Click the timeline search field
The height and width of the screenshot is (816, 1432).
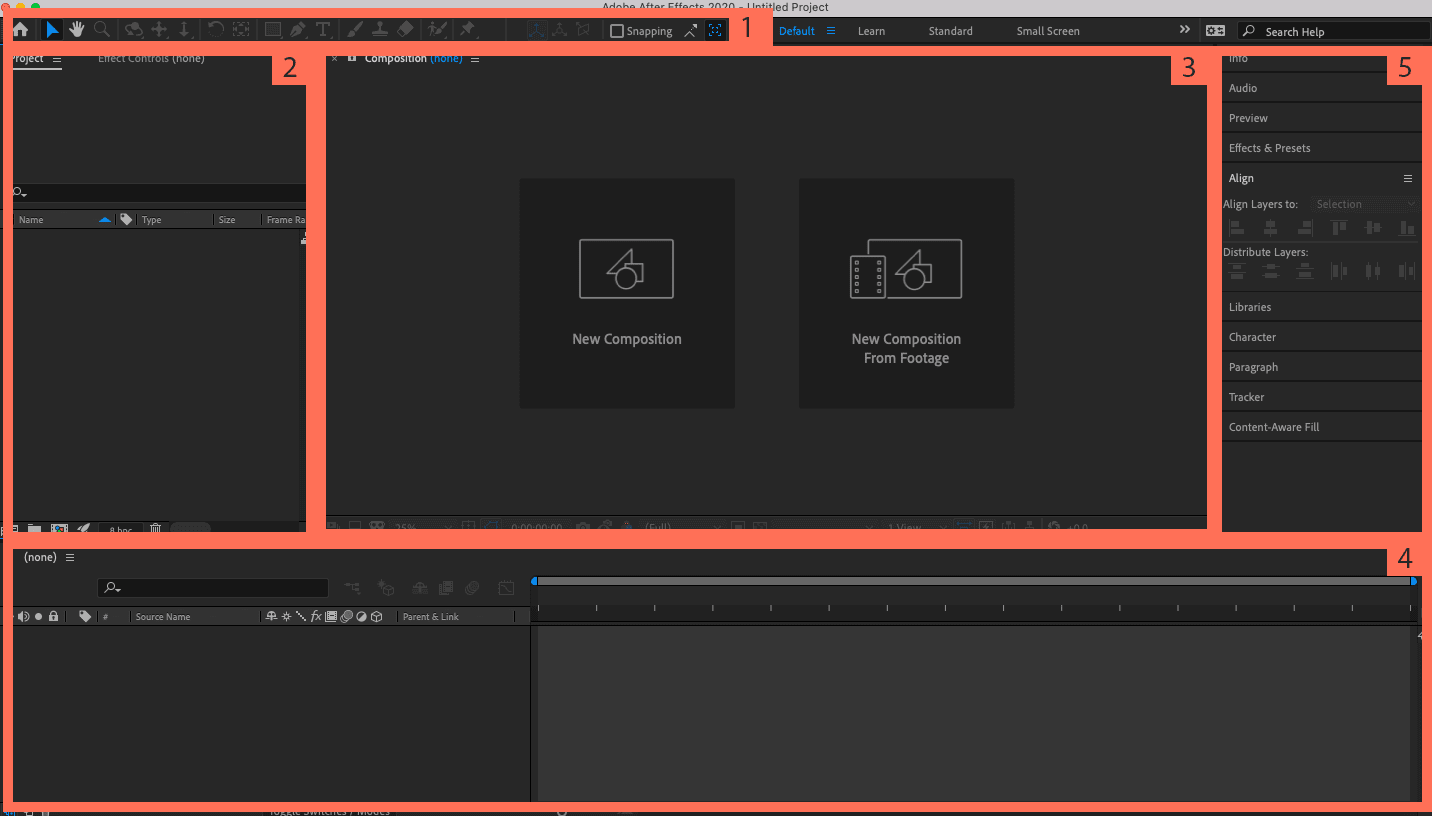(212, 588)
